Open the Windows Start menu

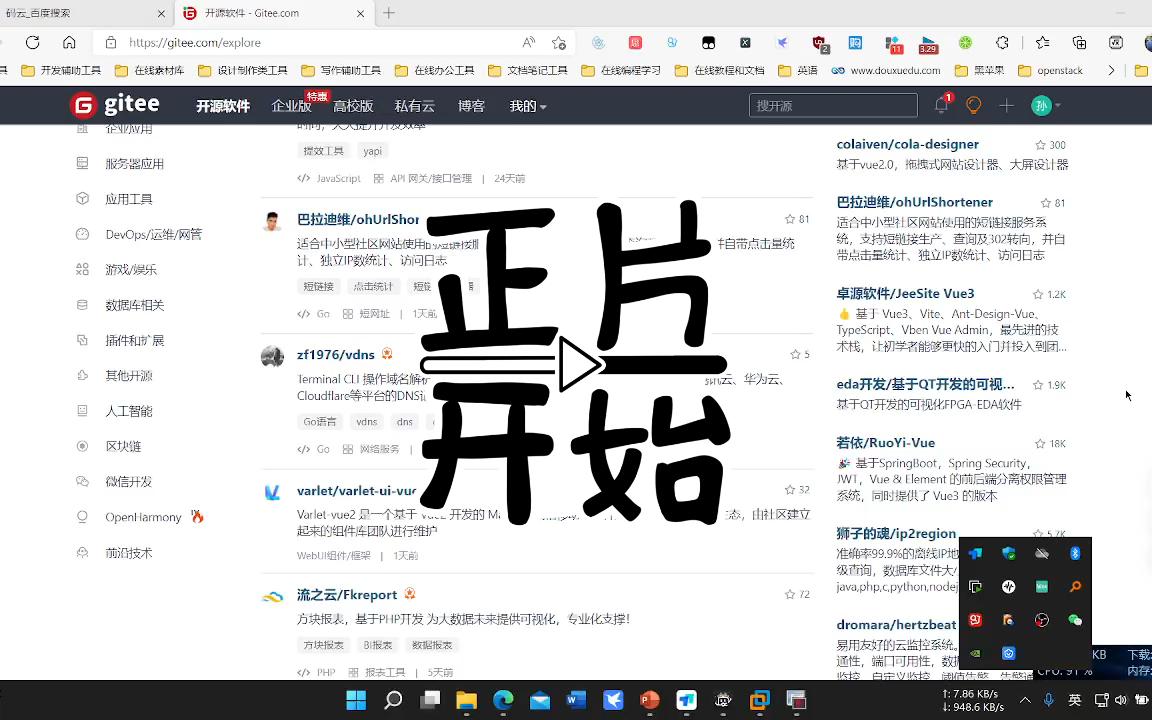[356, 699]
